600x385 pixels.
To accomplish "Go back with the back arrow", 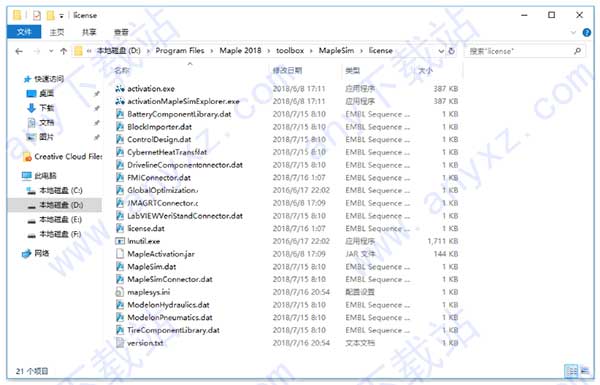I will click(19, 51).
